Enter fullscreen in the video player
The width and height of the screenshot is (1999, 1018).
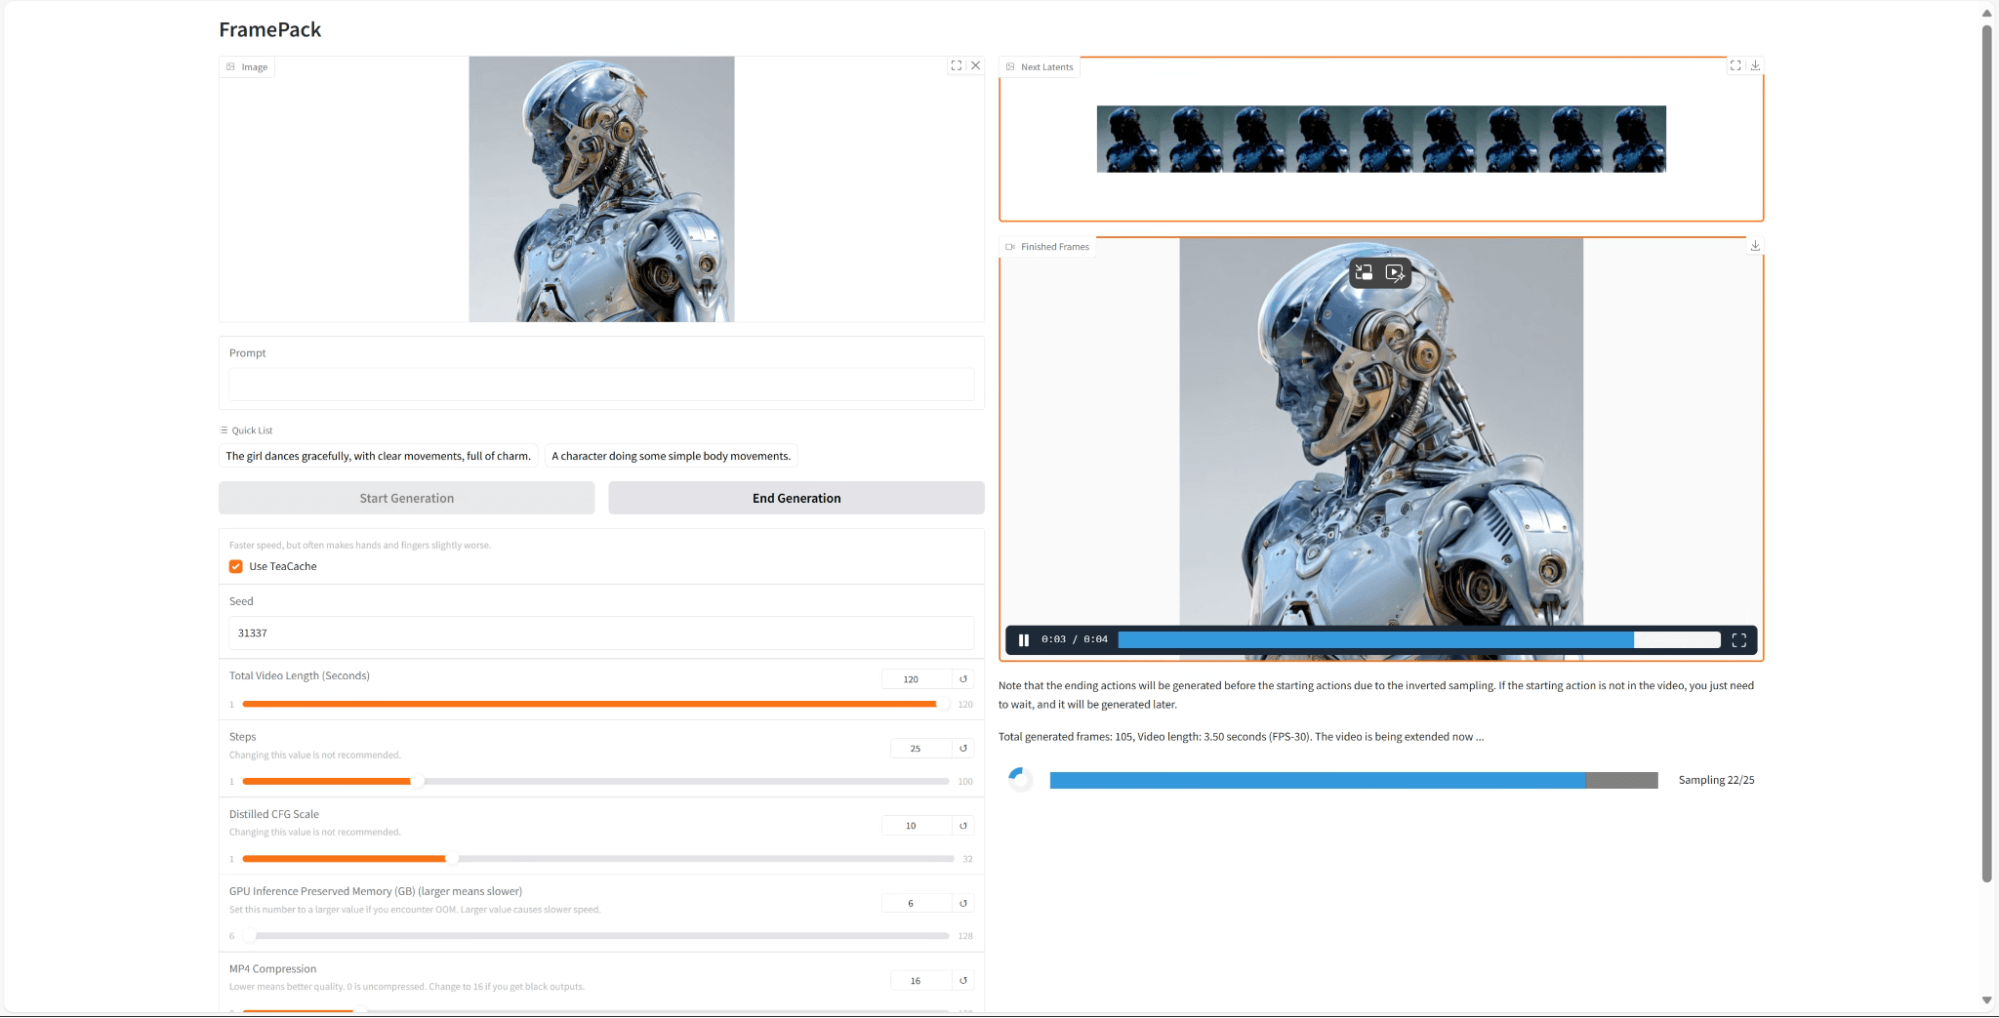click(1739, 640)
